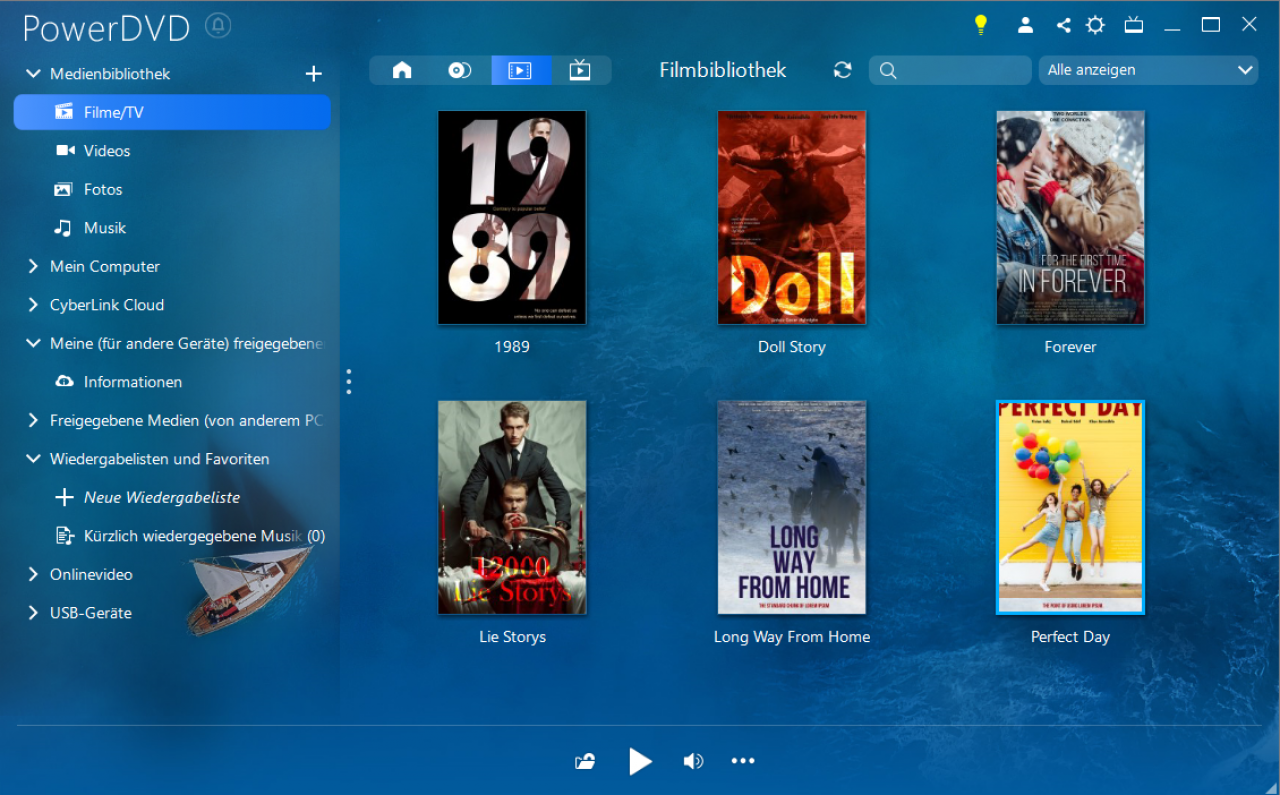Image resolution: width=1280 pixels, height=795 pixels.
Task: Collapse Wiedergabelisten und Favoriten section
Action: (x=33, y=459)
